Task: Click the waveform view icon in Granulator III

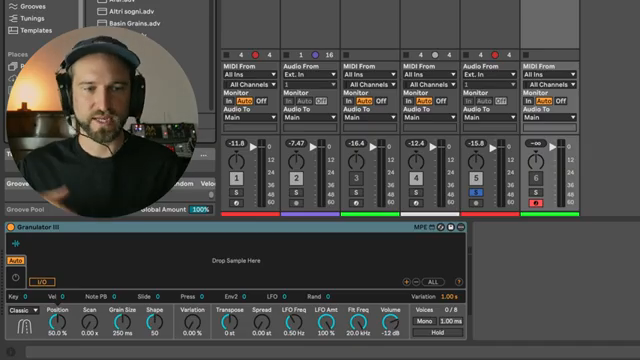Action: [16, 244]
